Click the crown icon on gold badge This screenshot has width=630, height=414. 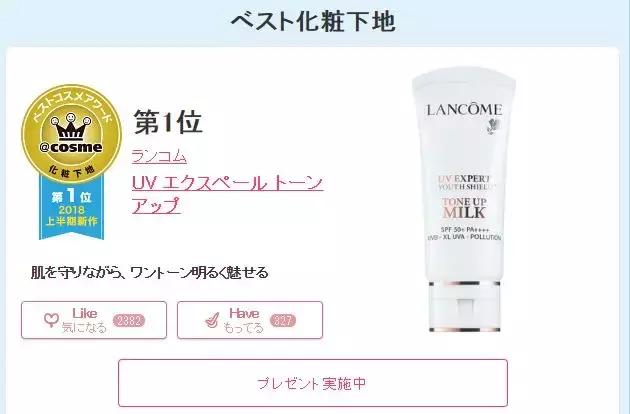point(71,126)
